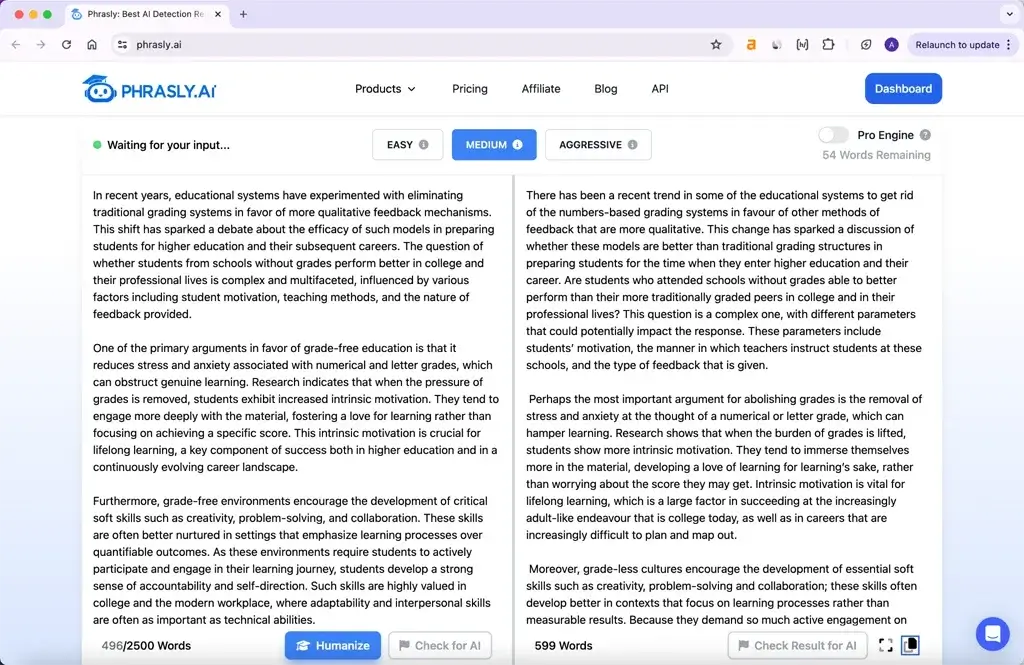This screenshot has width=1024, height=665.
Task: Click the Humanize button
Action: (x=332, y=645)
